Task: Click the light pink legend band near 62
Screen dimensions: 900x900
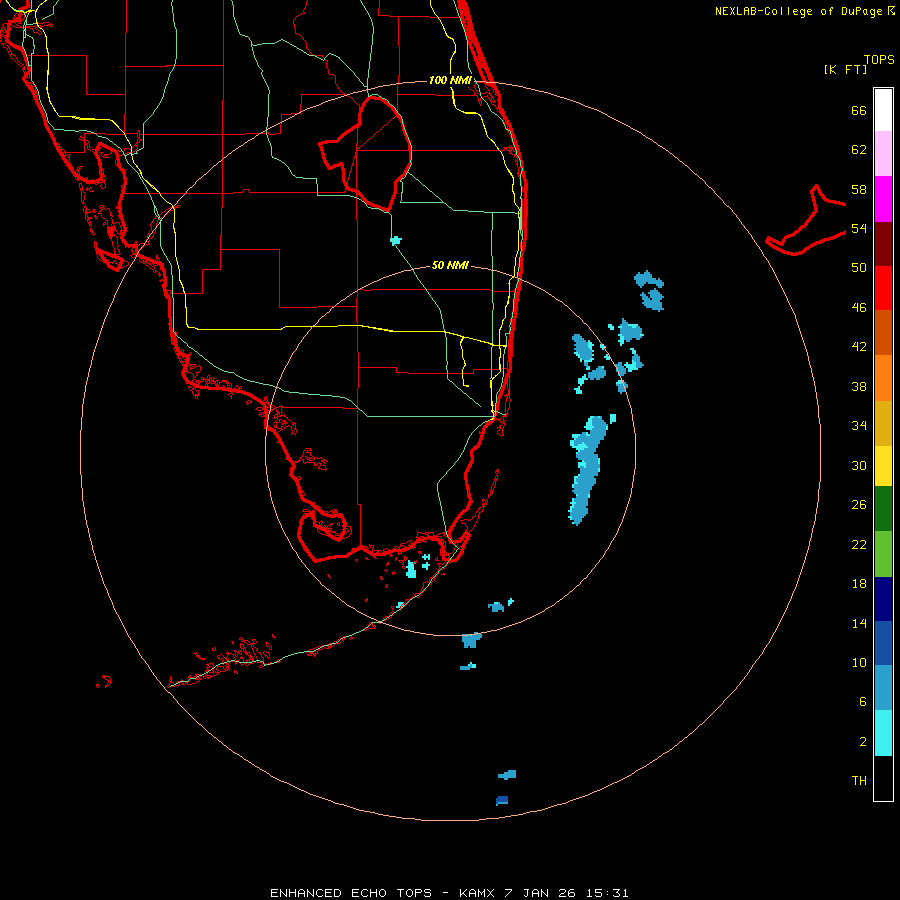Action: coord(883,154)
